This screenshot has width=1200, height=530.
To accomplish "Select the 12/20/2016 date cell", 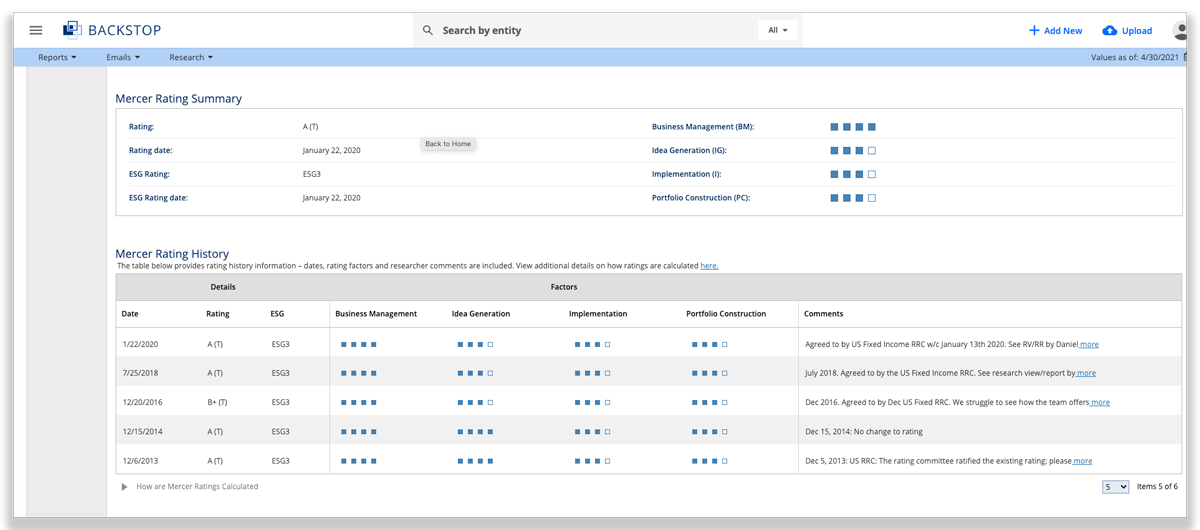I will pos(142,402).
